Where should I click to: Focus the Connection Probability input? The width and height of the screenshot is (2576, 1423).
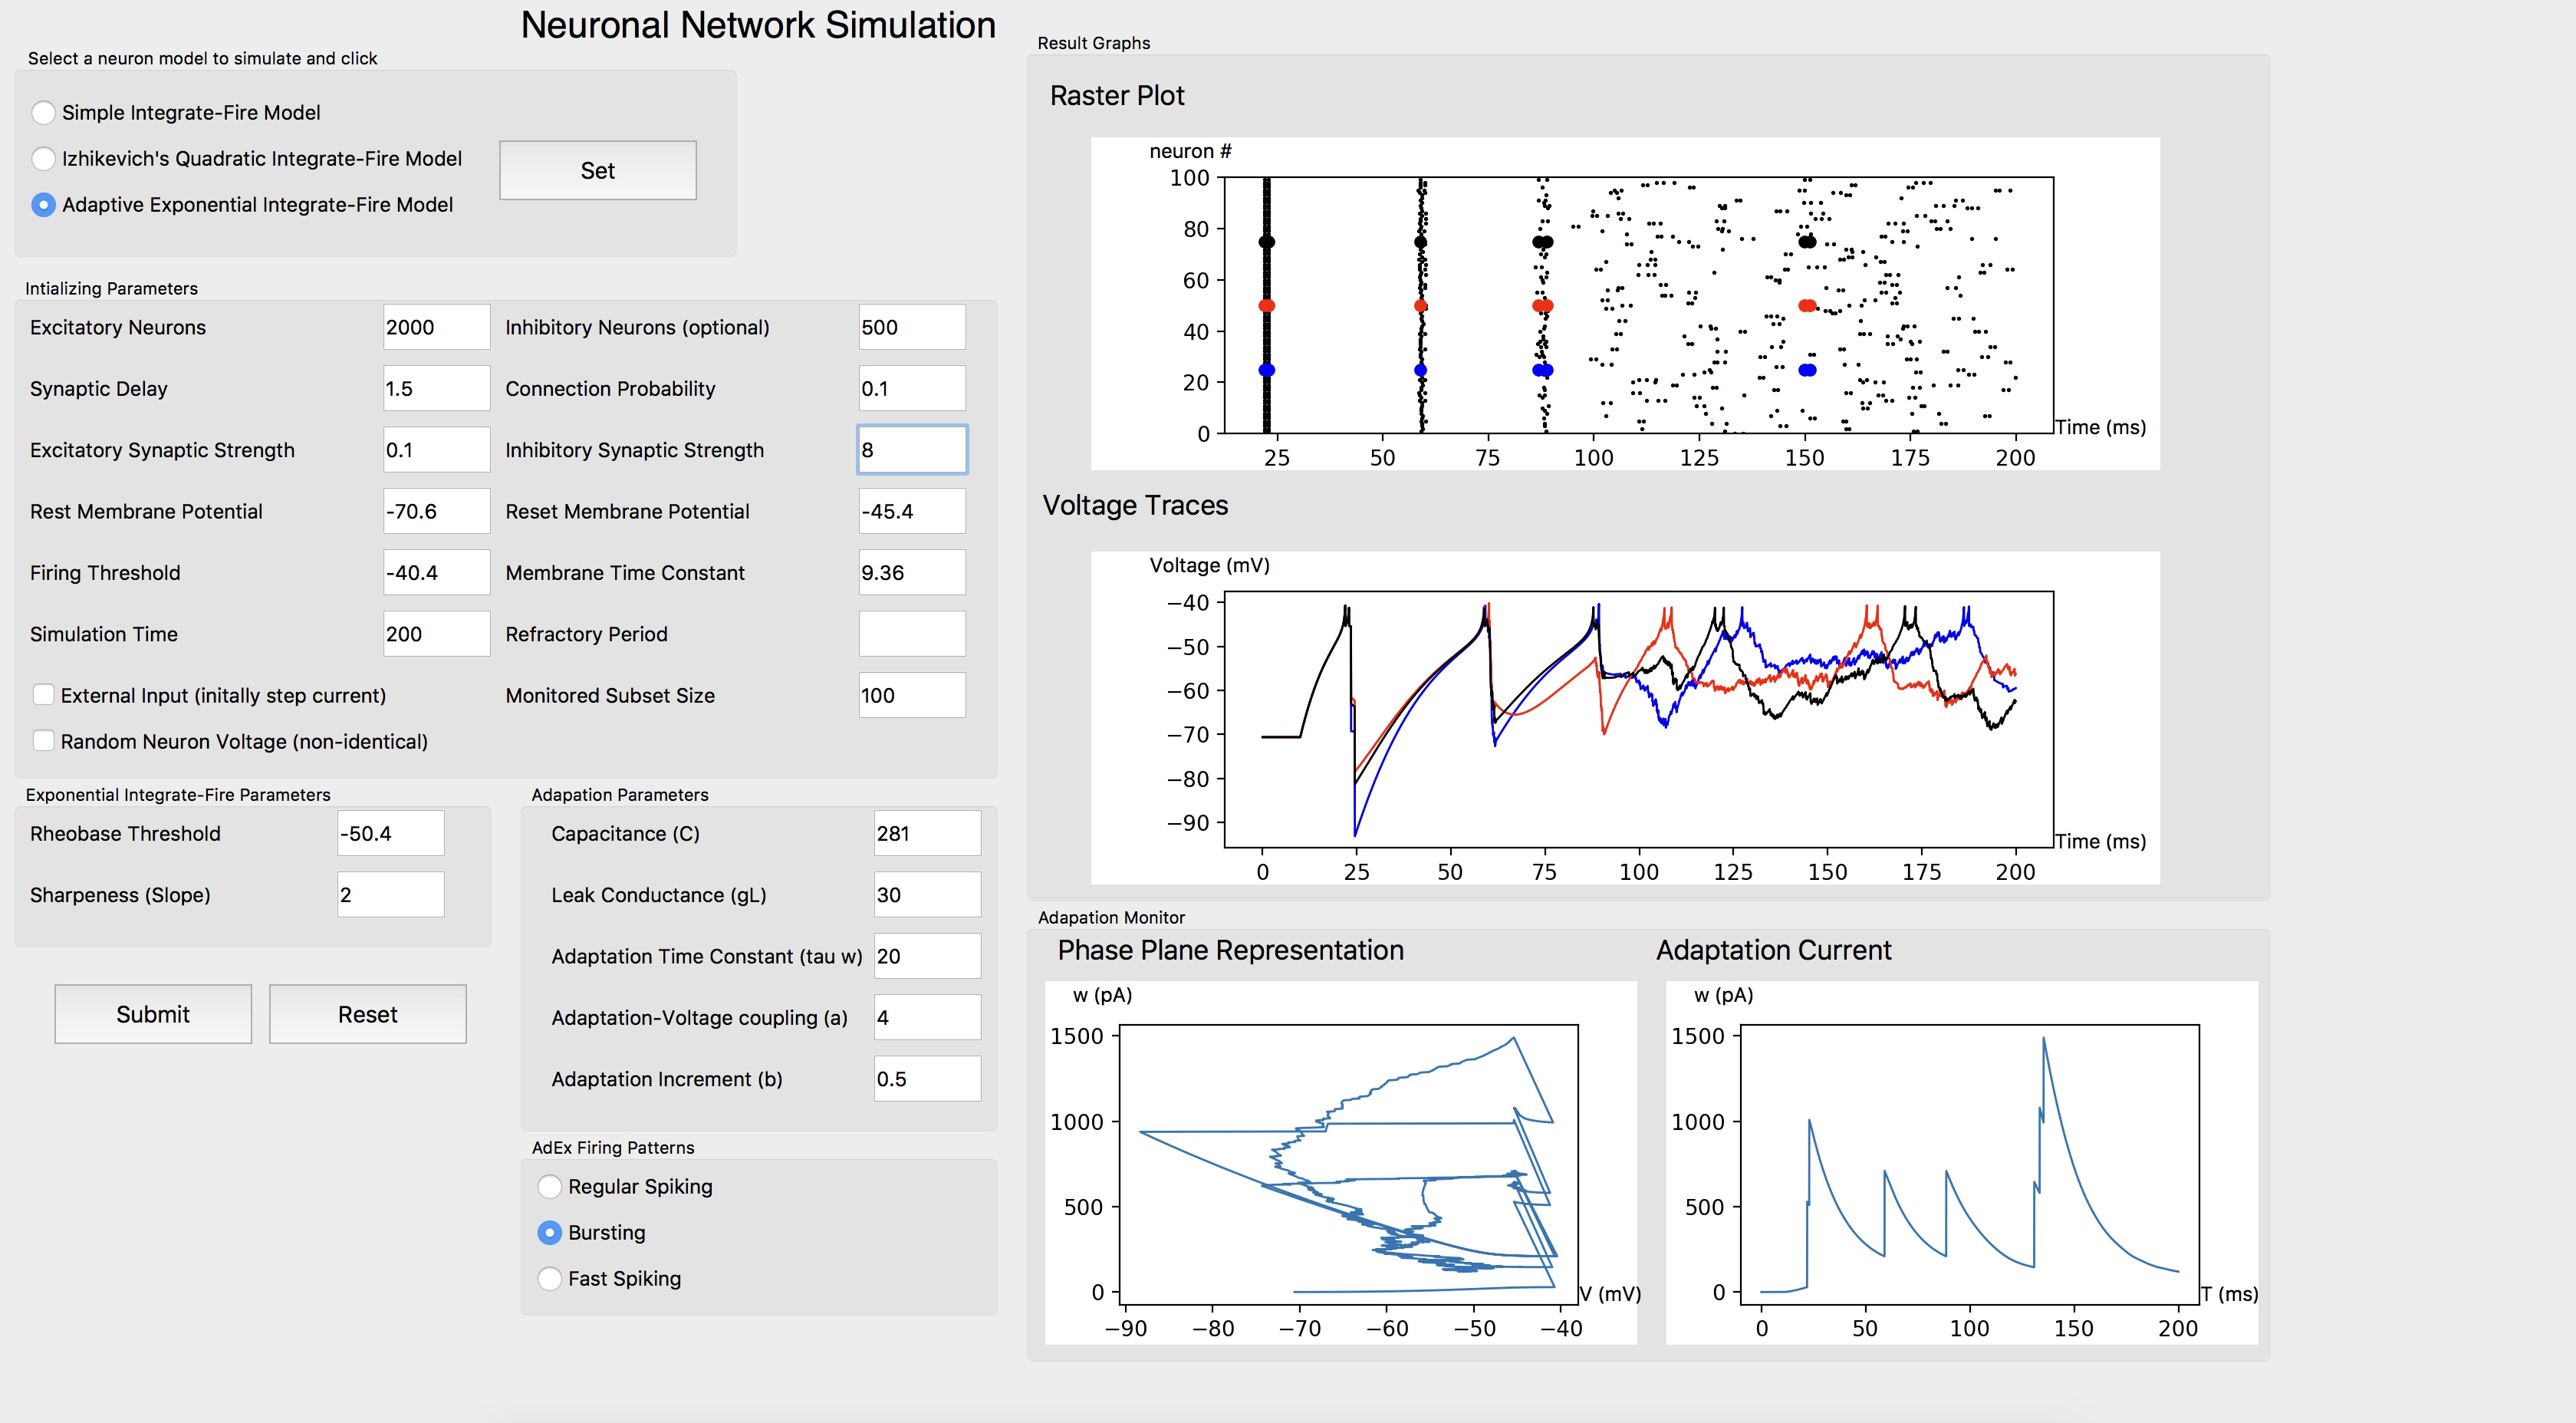912,388
